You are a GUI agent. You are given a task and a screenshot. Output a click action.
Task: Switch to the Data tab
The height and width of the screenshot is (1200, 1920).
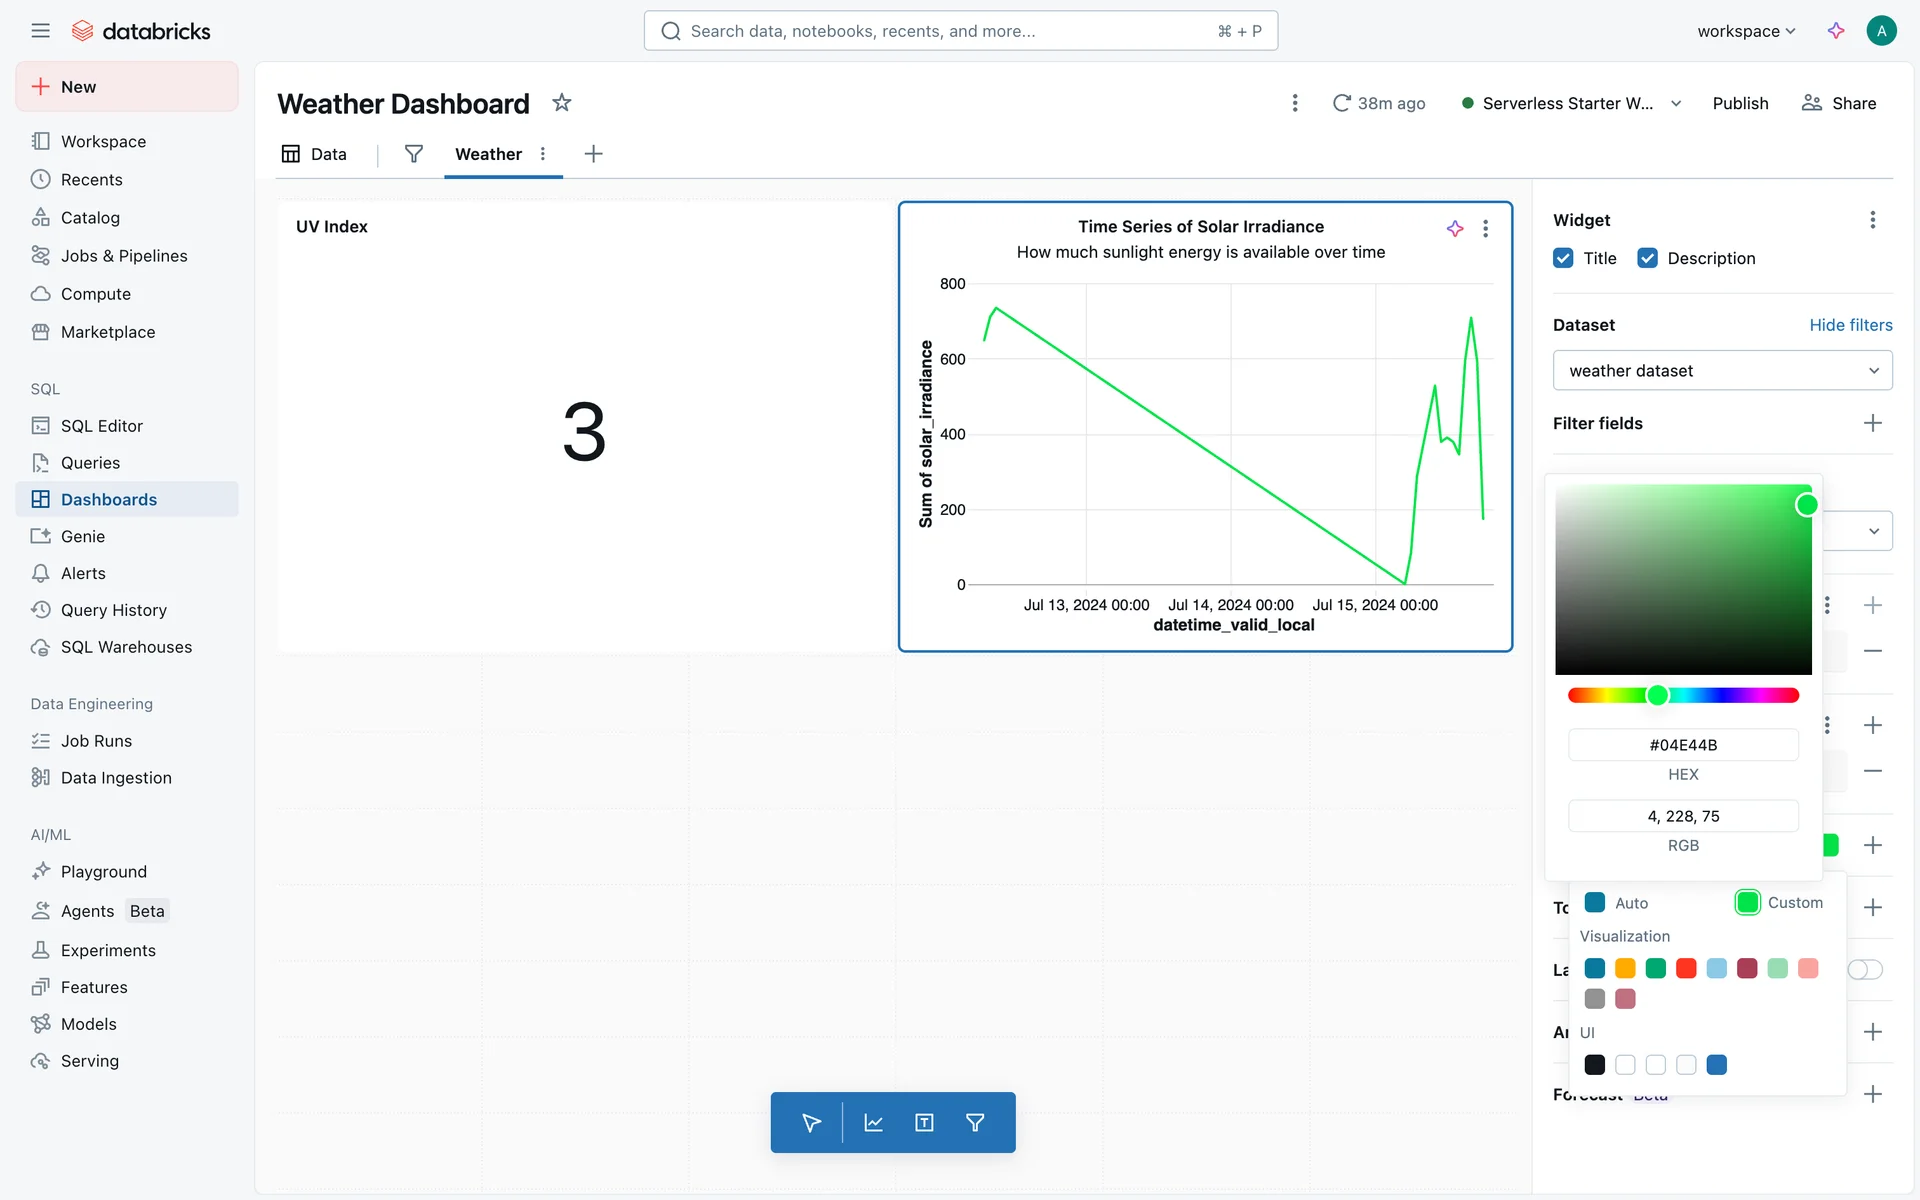(315, 154)
